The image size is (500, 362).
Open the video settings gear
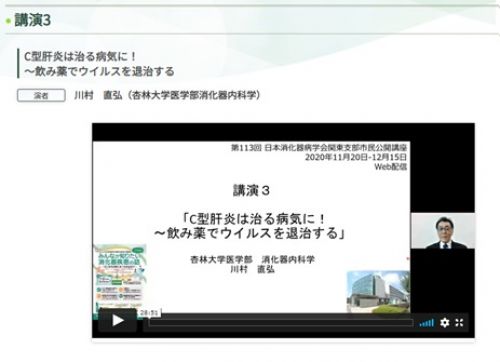[x=445, y=323]
